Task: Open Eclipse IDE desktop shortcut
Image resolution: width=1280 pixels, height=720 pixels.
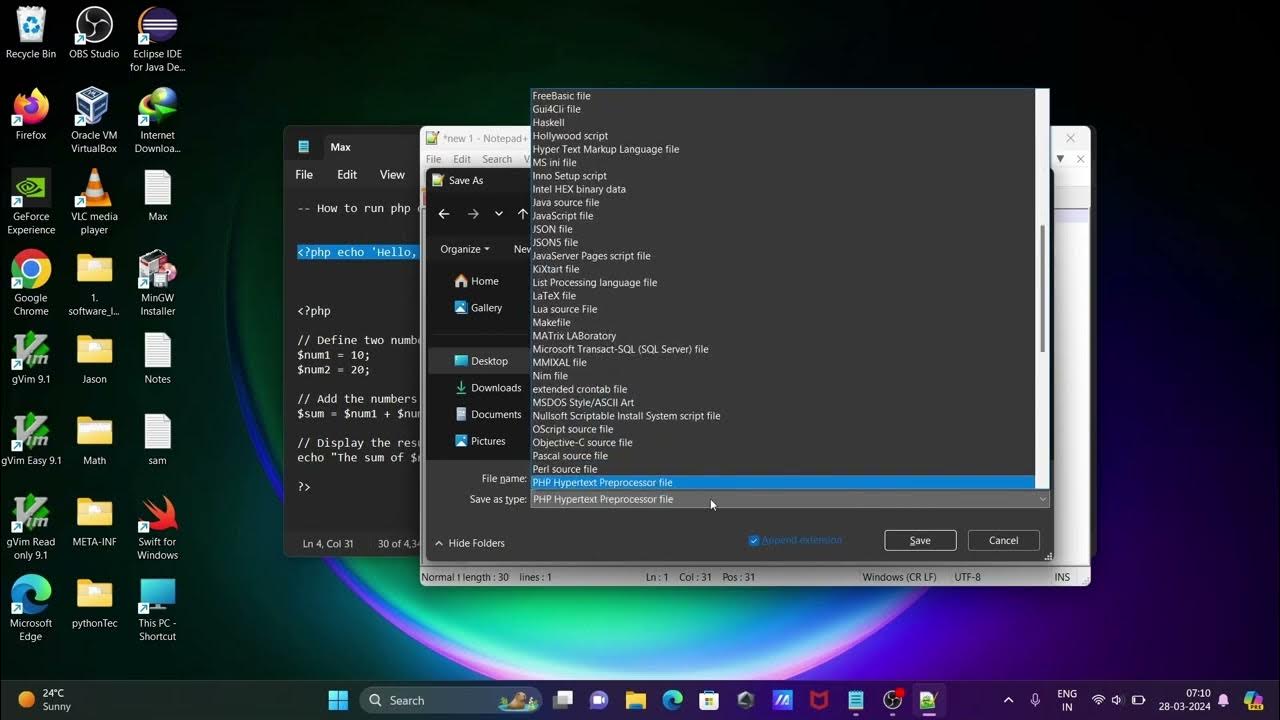Action: (158, 39)
